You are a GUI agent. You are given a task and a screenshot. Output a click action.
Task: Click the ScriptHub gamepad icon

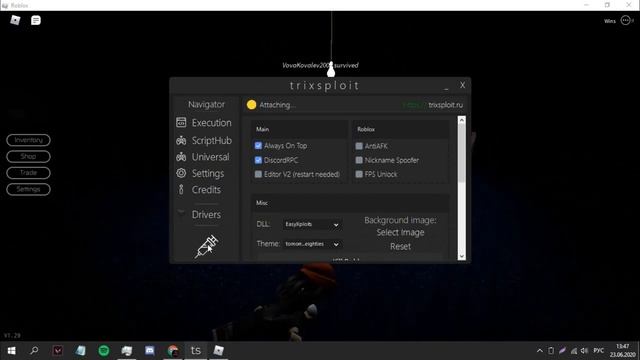pos(181,140)
